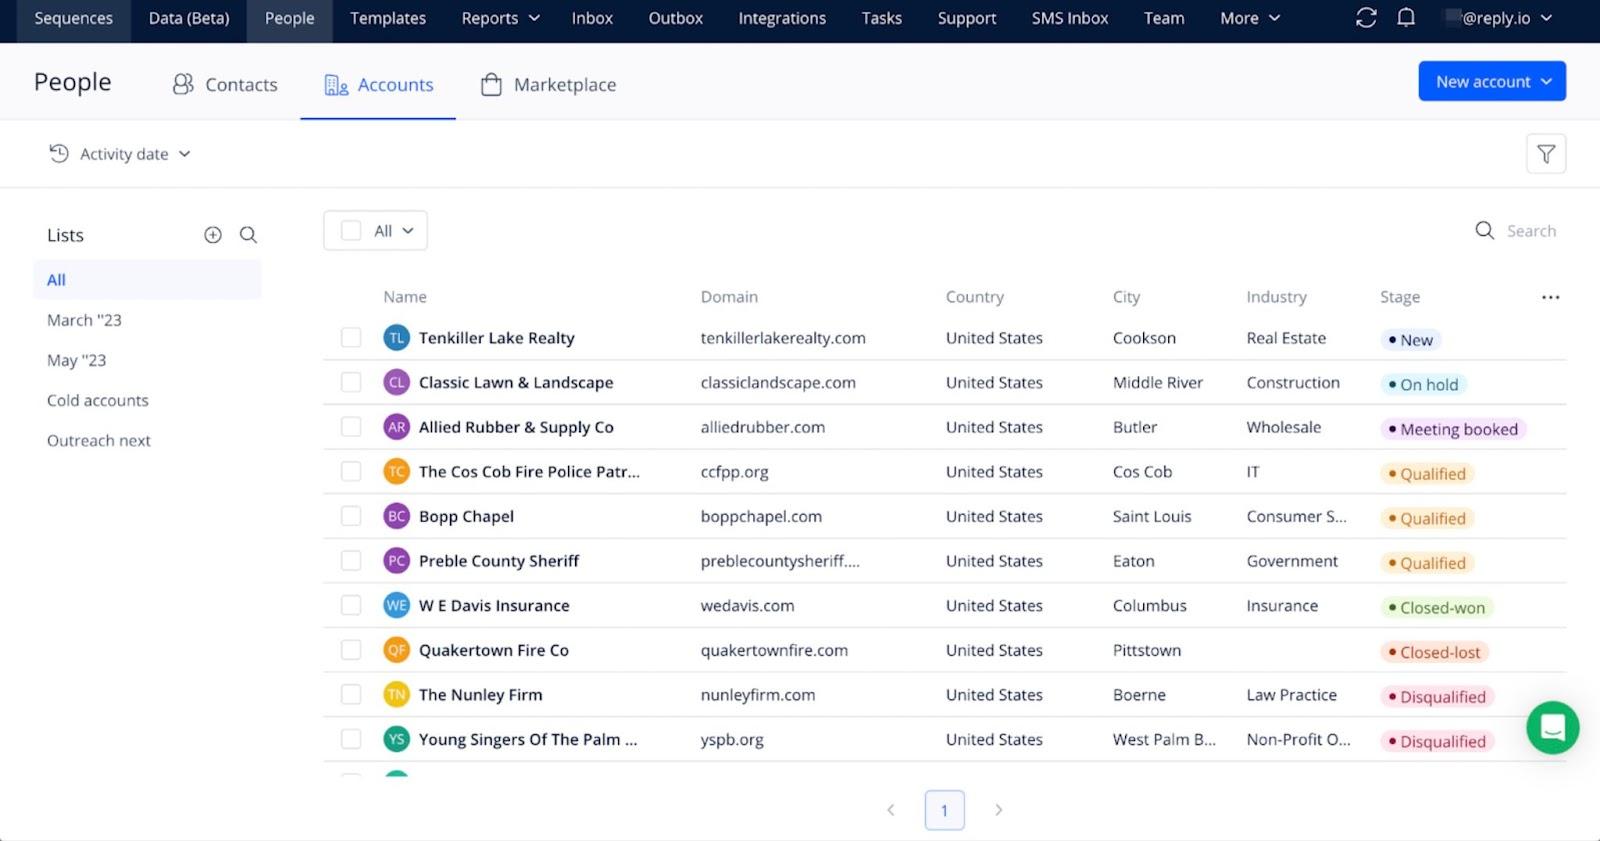
Task: Open the Sequences menu
Action: [x=74, y=18]
